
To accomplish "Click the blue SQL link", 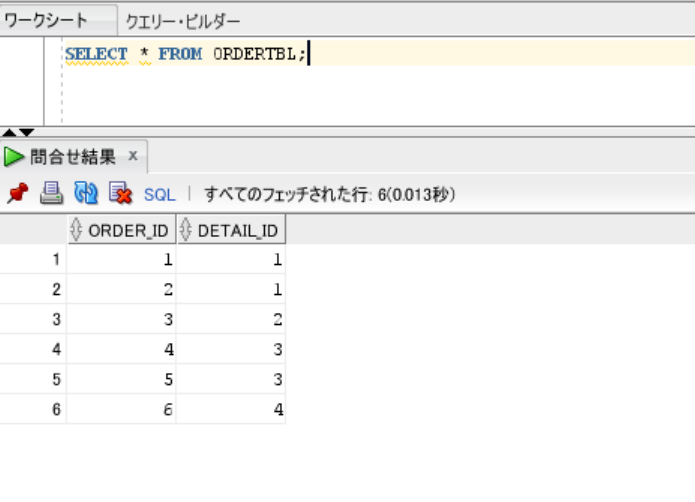I will pos(160,194).
